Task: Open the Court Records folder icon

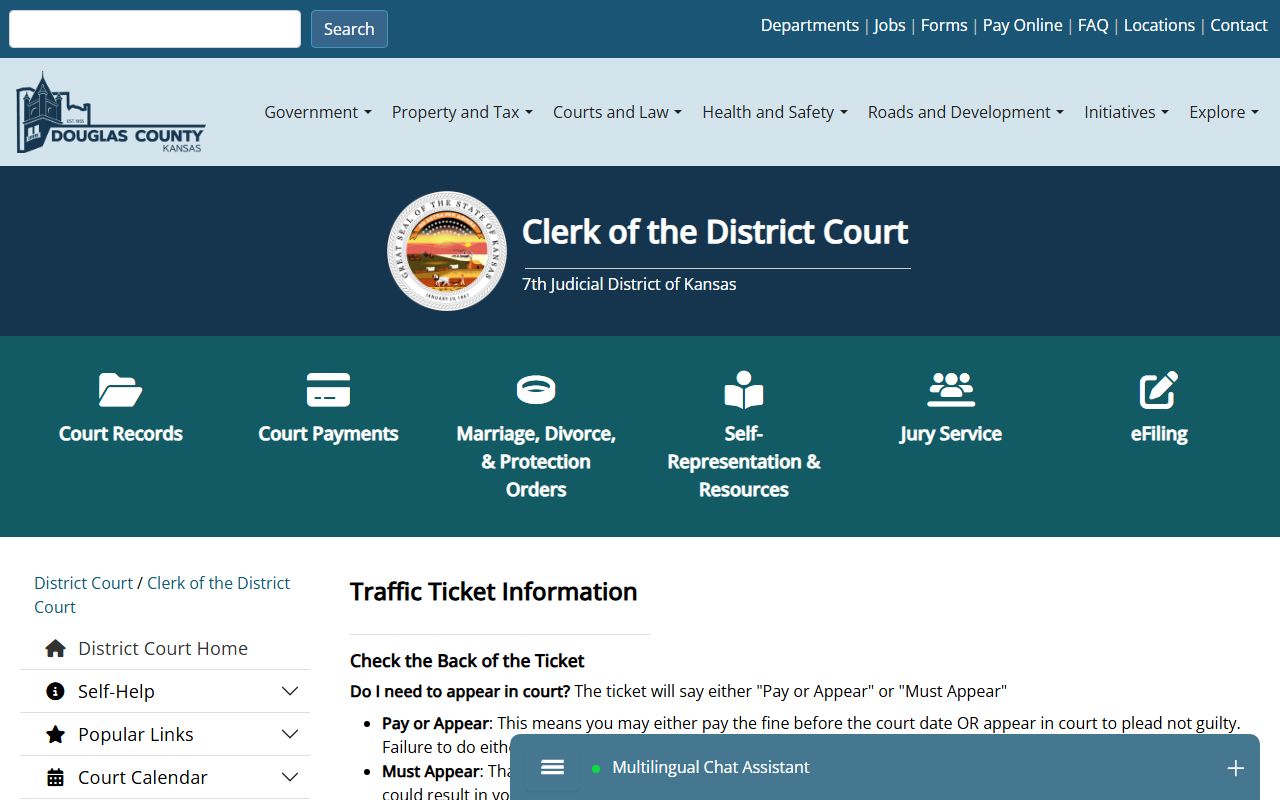Action: coord(120,390)
